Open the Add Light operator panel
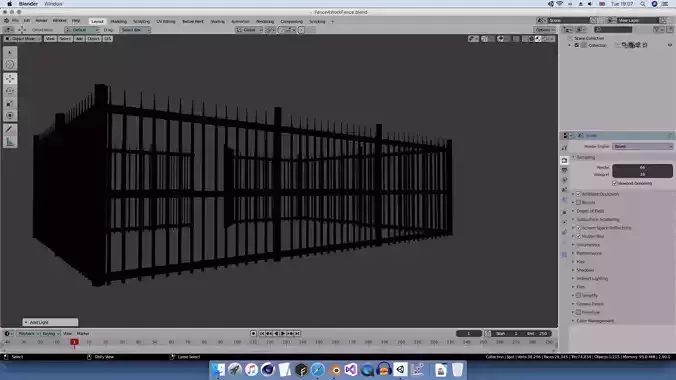Viewport: 676px width, 380px height. click(x=50, y=322)
